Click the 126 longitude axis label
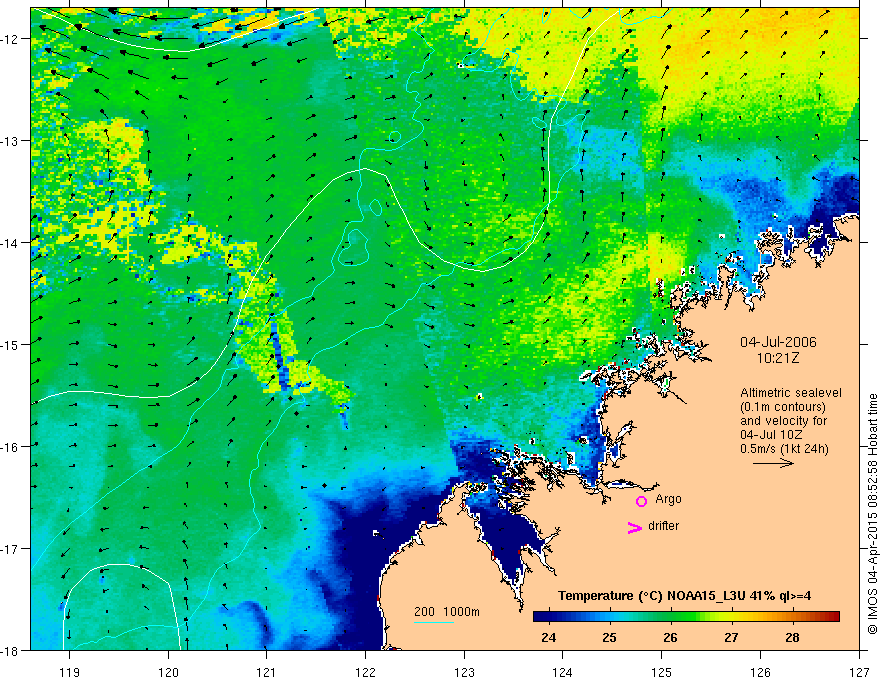Image resolution: width=880 pixels, height=680 pixels. [760, 672]
